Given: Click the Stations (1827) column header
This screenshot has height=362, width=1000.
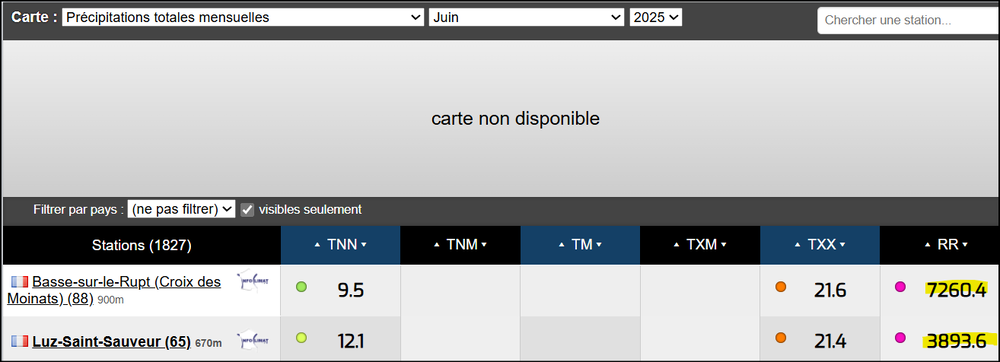Looking at the screenshot, I should tap(142, 245).
